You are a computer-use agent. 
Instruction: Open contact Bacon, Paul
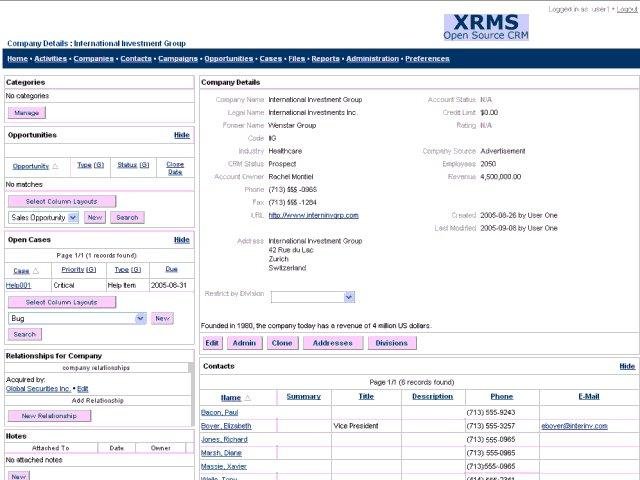(x=220, y=413)
